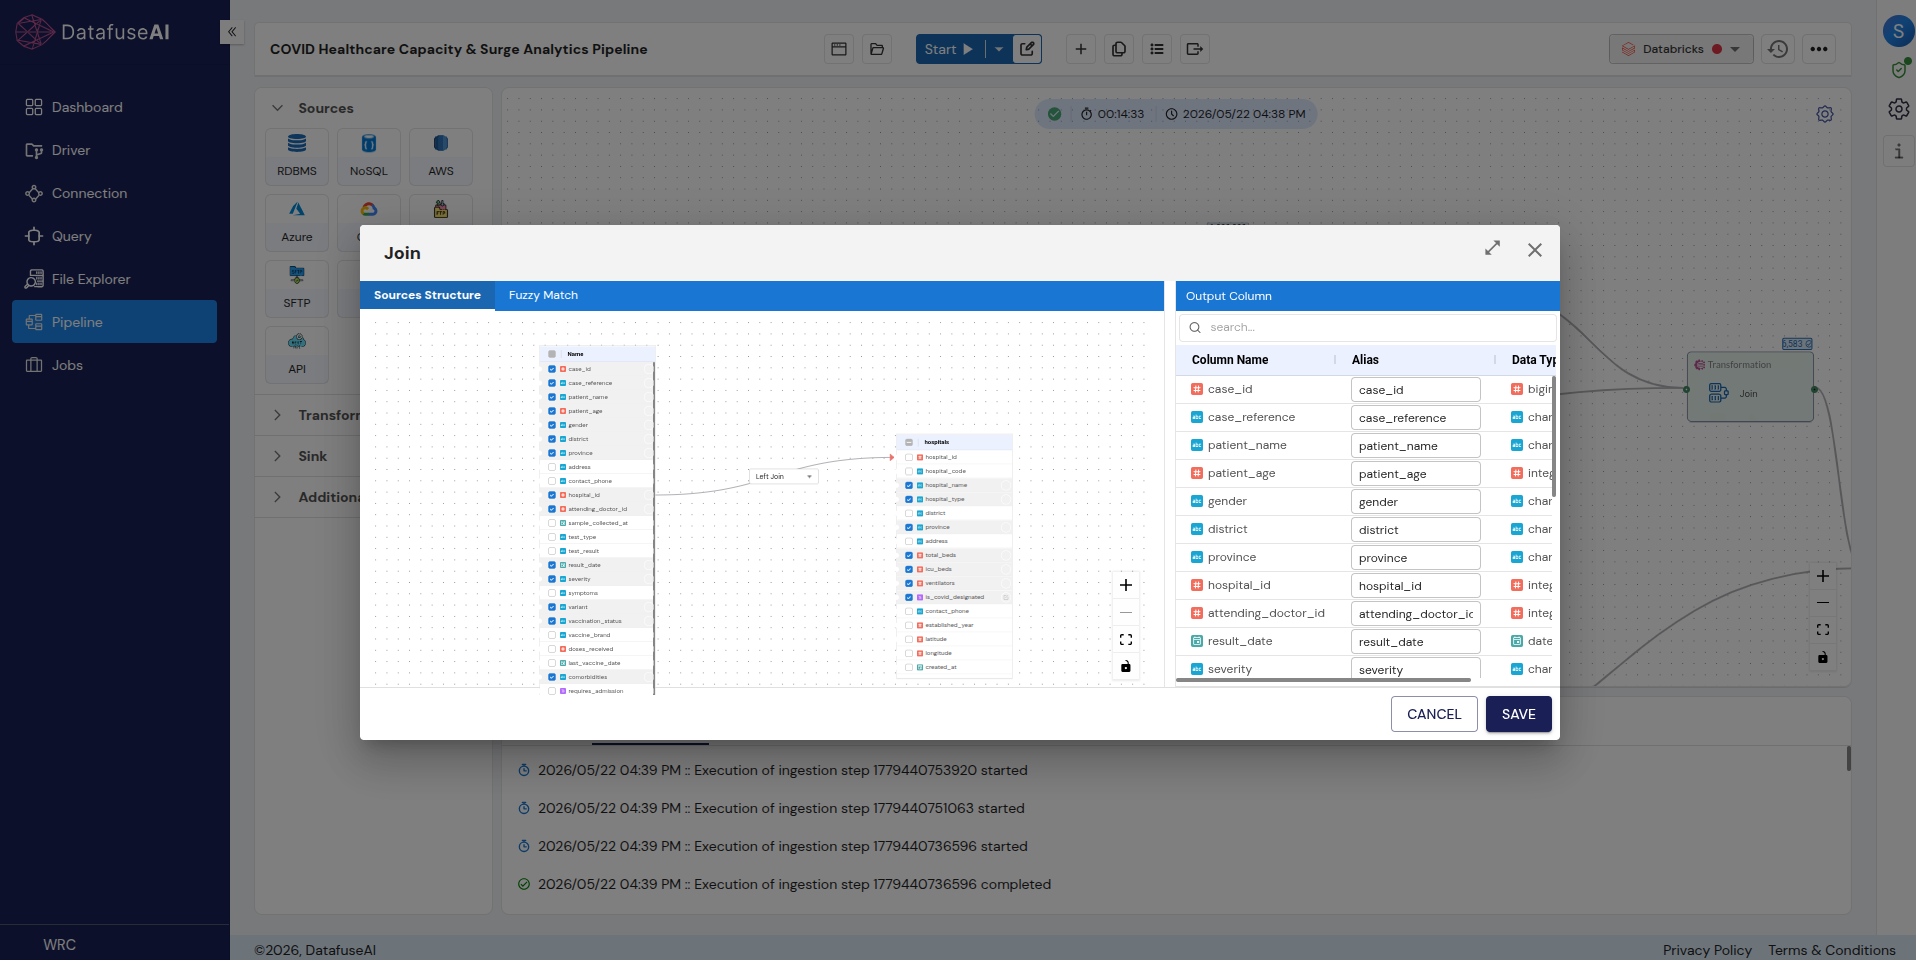Open Jobs in the sidebar

coord(114,365)
